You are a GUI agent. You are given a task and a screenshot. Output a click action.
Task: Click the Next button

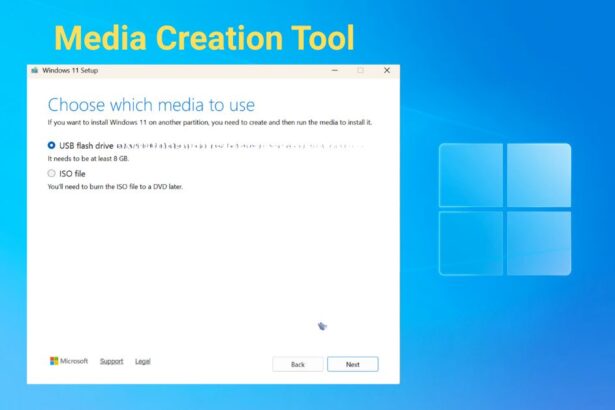pos(353,364)
